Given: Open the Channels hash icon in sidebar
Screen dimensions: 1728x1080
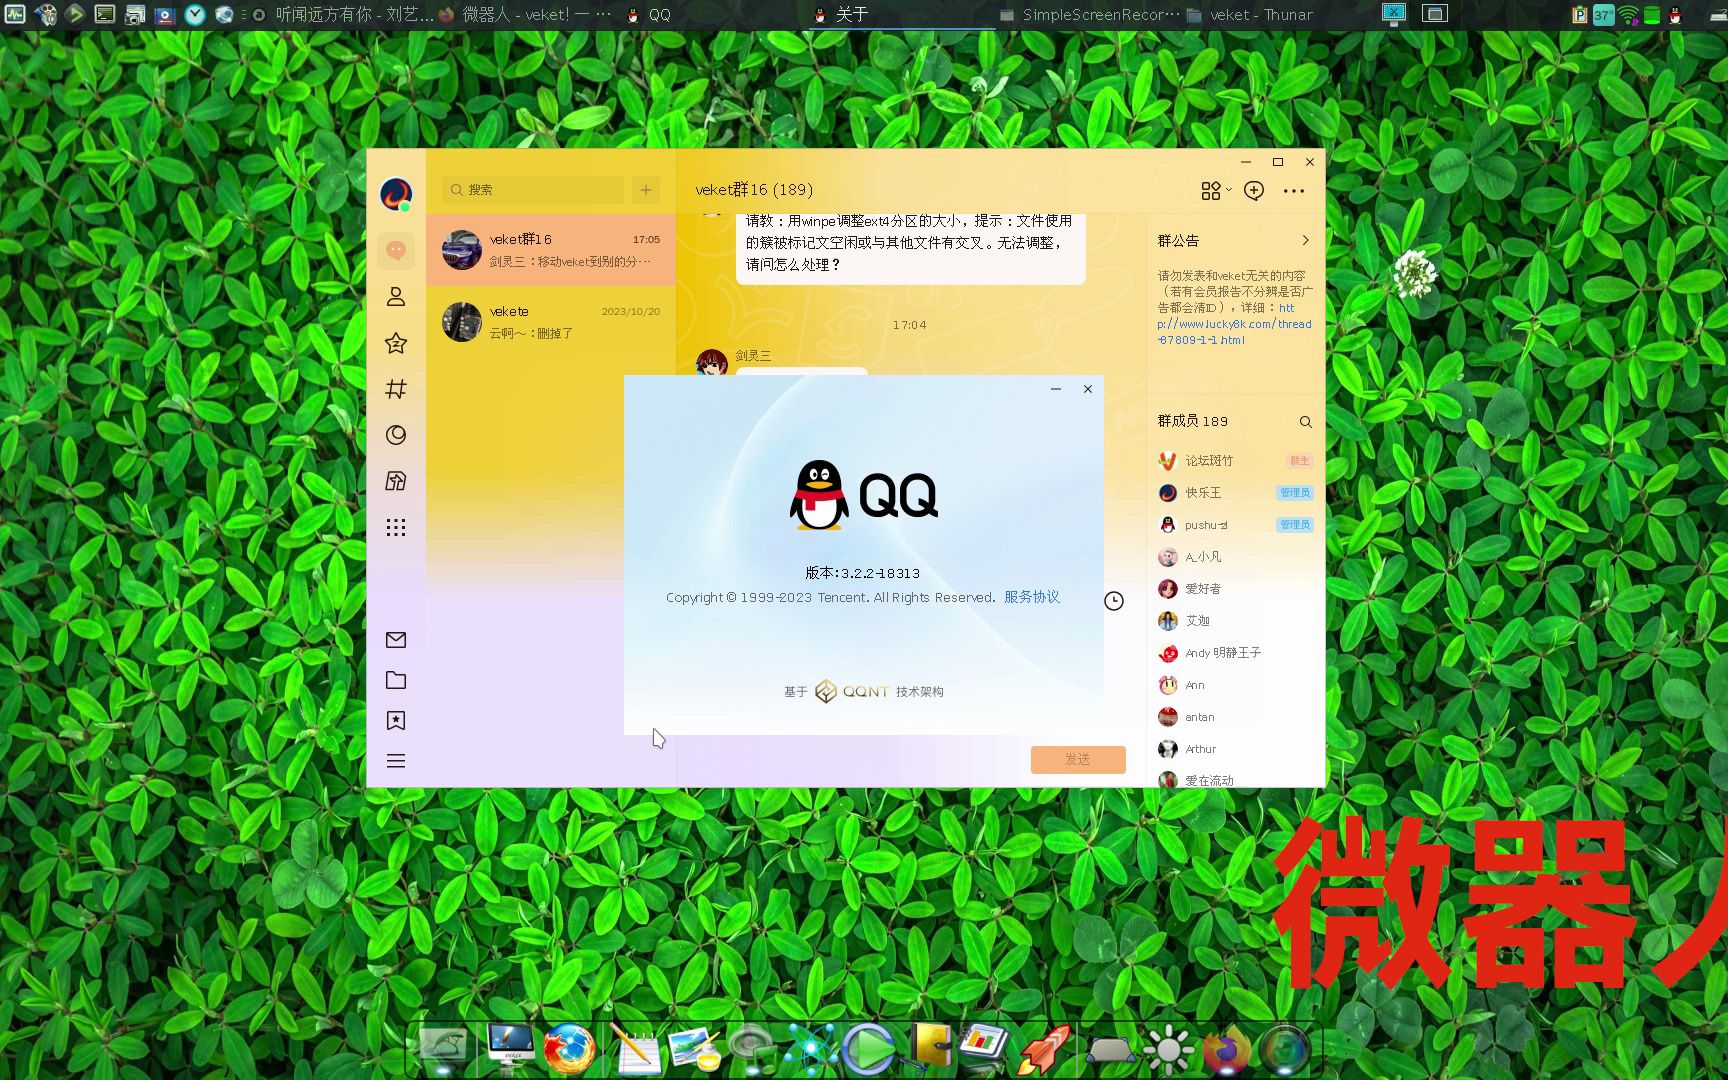Looking at the screenshot, I should point(396,389).
